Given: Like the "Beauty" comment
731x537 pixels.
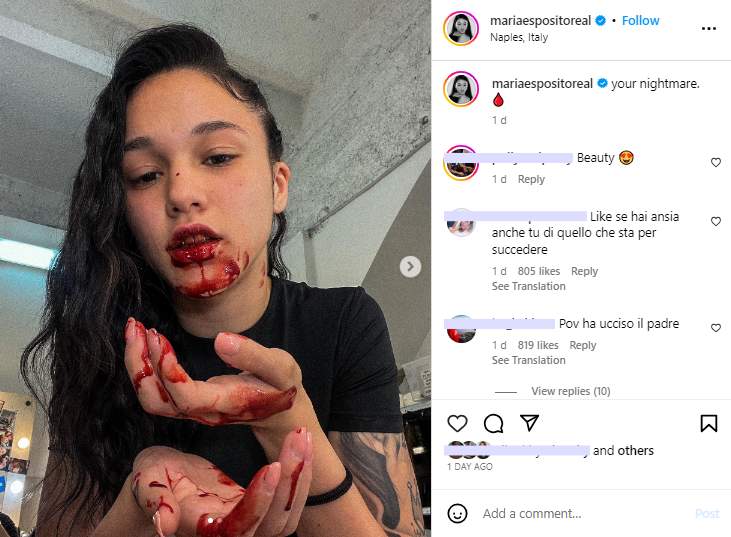Looking at the screenshot, I should tap(715, 162).
